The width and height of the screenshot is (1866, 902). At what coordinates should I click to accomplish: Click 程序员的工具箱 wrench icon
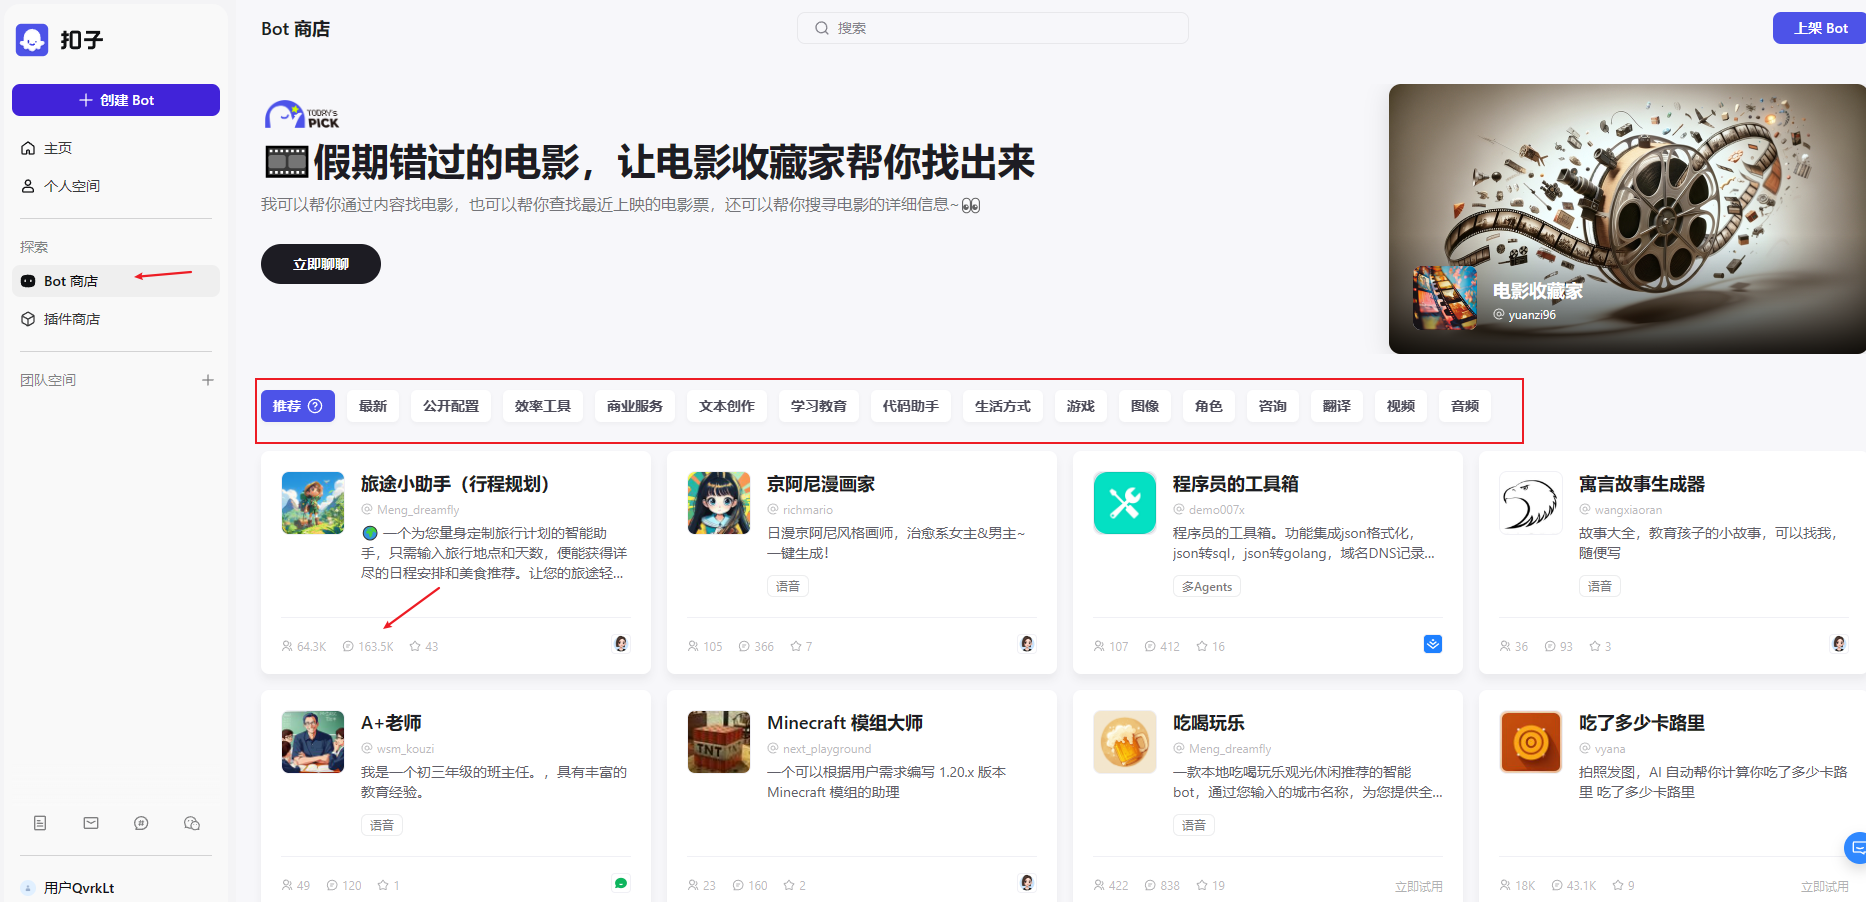tap(1125, 503)
